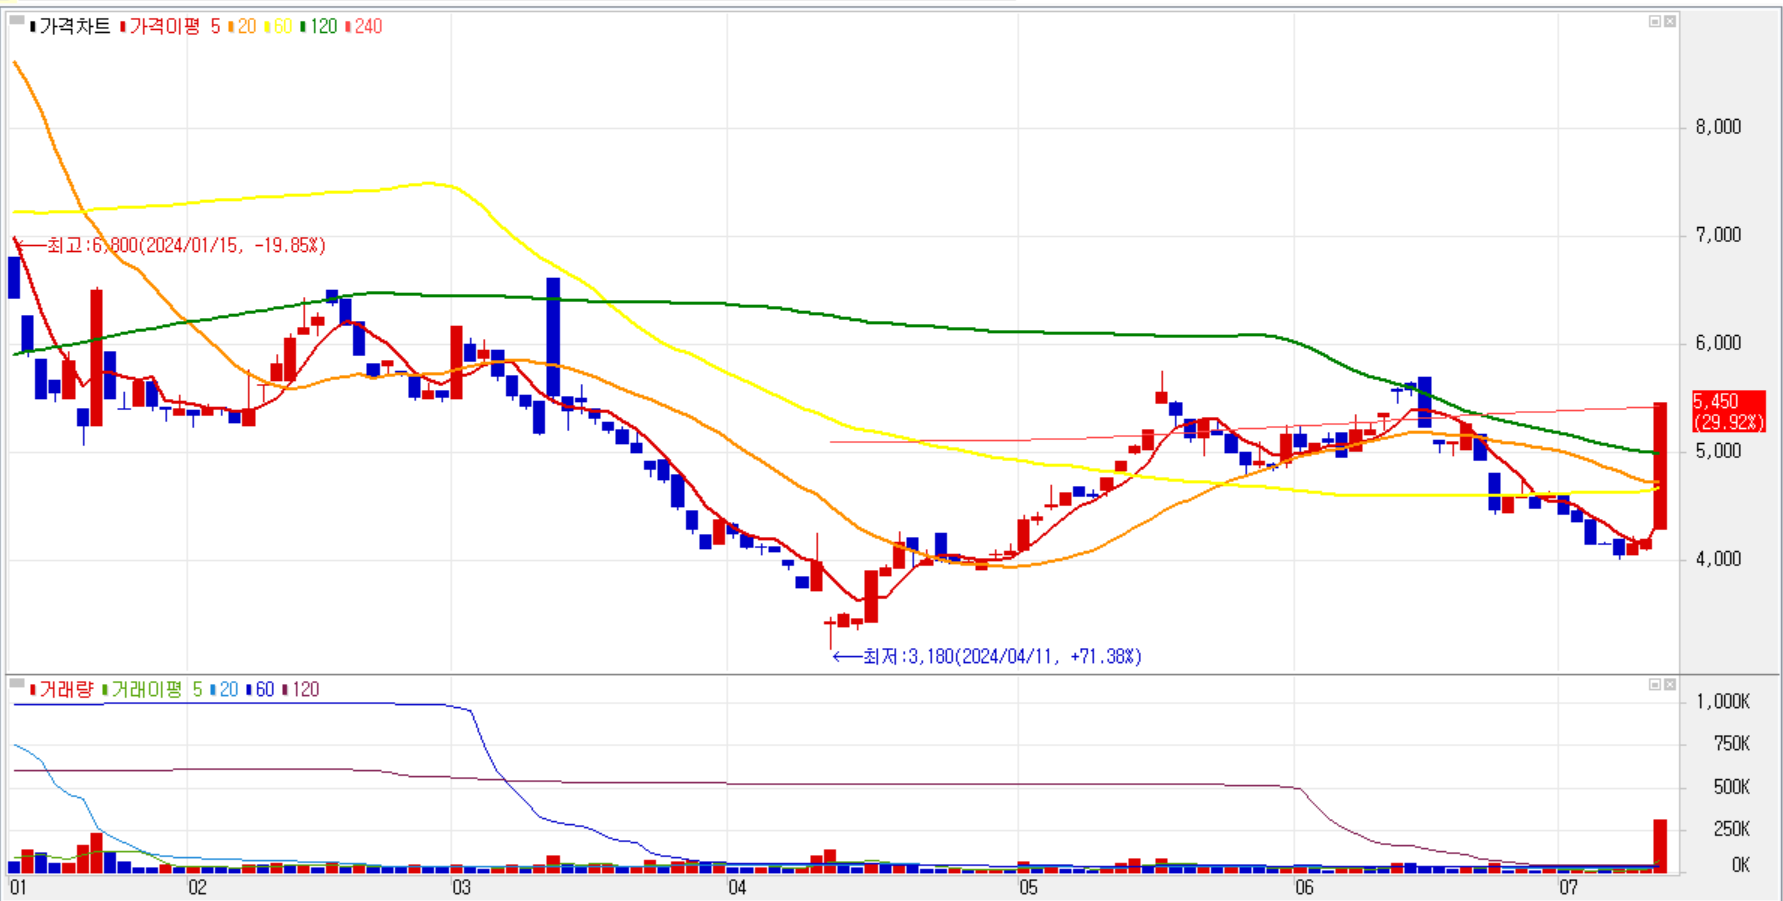Click the 7,000 price axis label
Image resolution: width=1783 pixels, height=901 pixels.
click(x=1718, y=235)
